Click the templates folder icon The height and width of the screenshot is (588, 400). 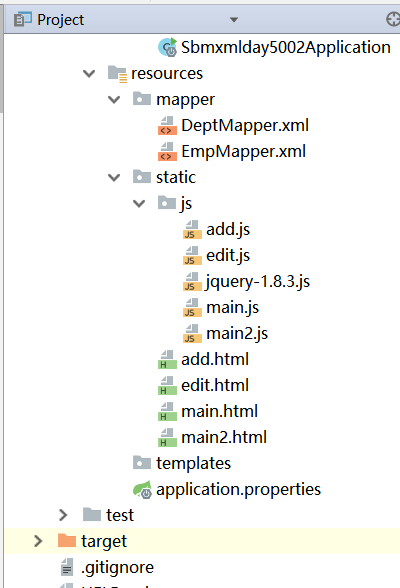point(142,462)
